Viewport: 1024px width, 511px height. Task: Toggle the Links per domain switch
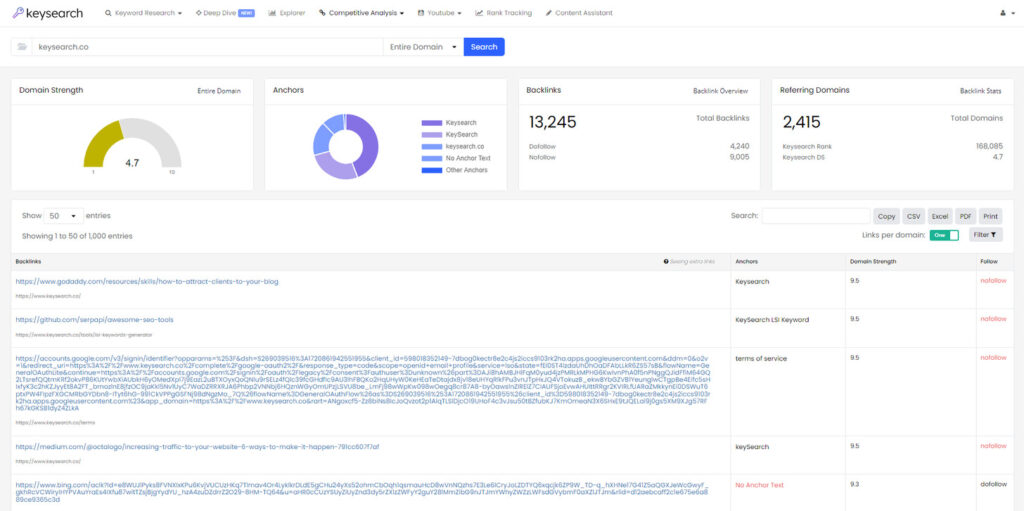(944, 235)
